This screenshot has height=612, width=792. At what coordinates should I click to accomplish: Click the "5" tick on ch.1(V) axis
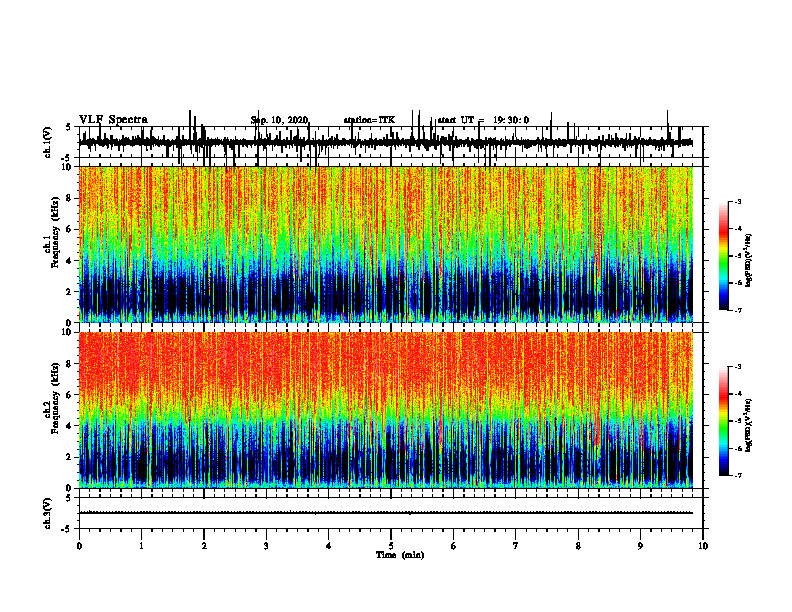coord(69,127)
